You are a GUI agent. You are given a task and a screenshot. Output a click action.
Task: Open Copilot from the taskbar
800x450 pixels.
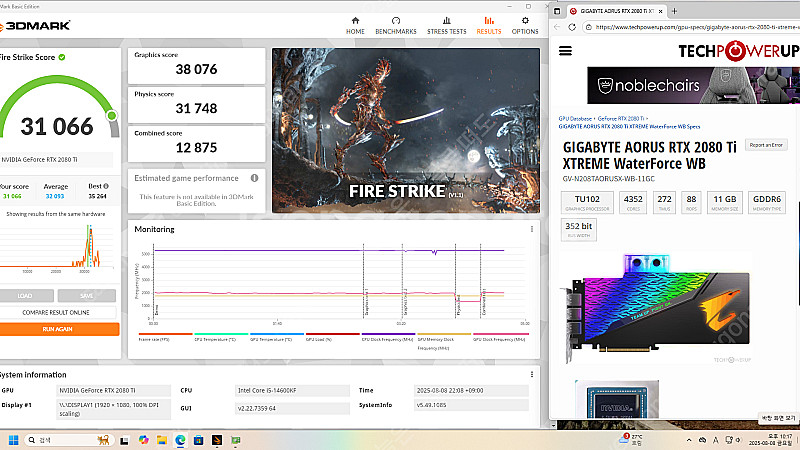[143, 440]
